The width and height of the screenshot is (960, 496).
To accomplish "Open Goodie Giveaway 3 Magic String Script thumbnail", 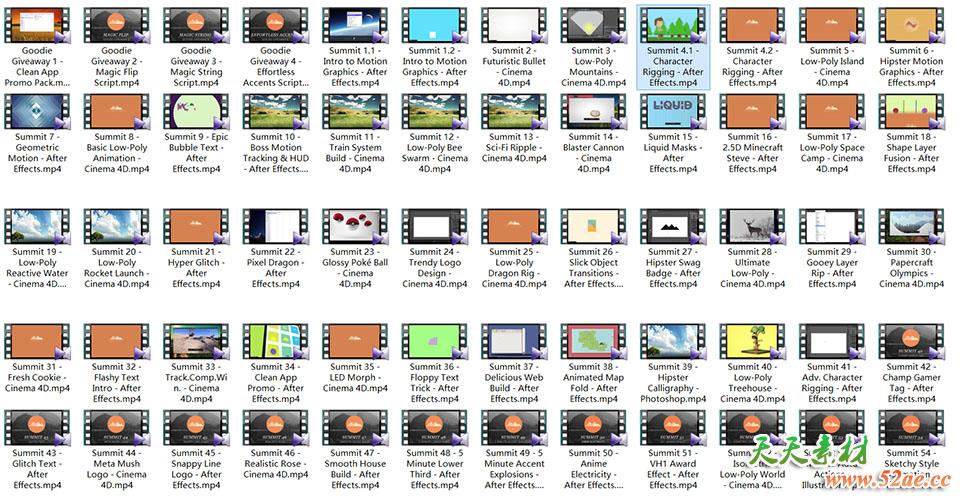I will click(x=196, y=26).
